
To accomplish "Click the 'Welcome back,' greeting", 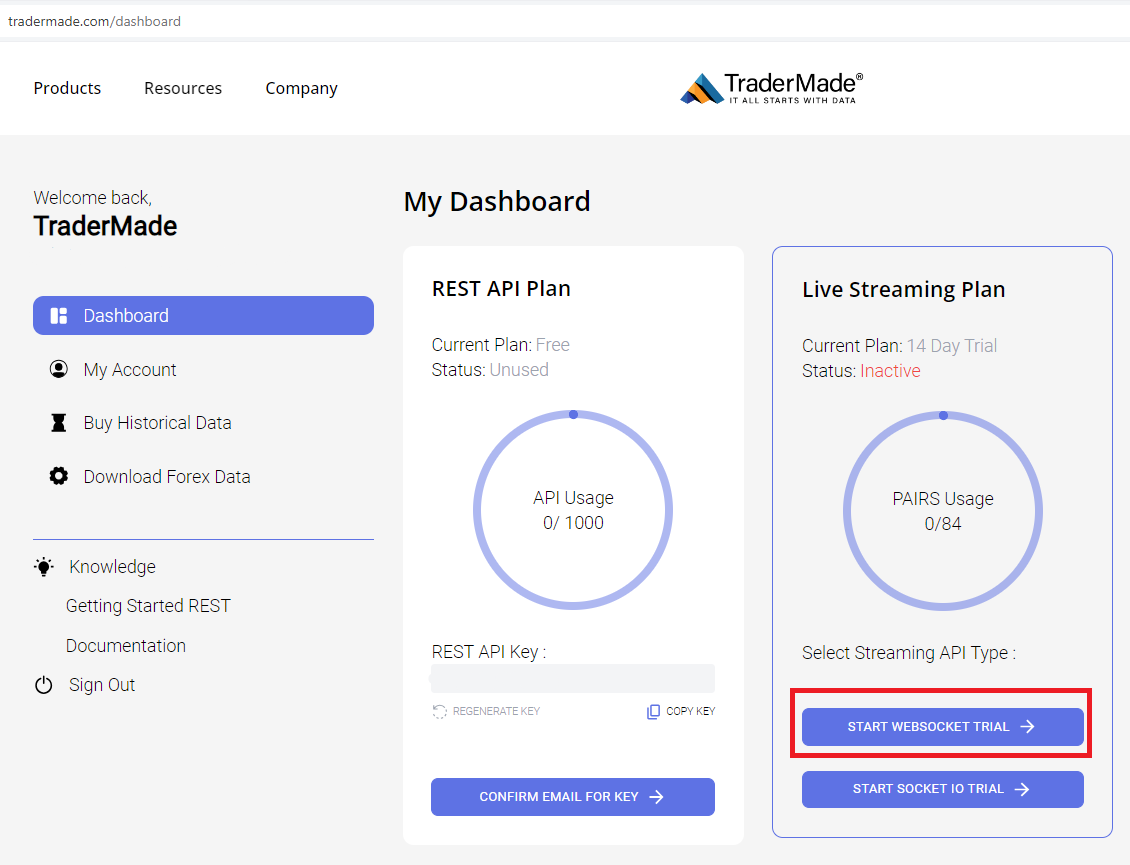I will click(92, 198).
